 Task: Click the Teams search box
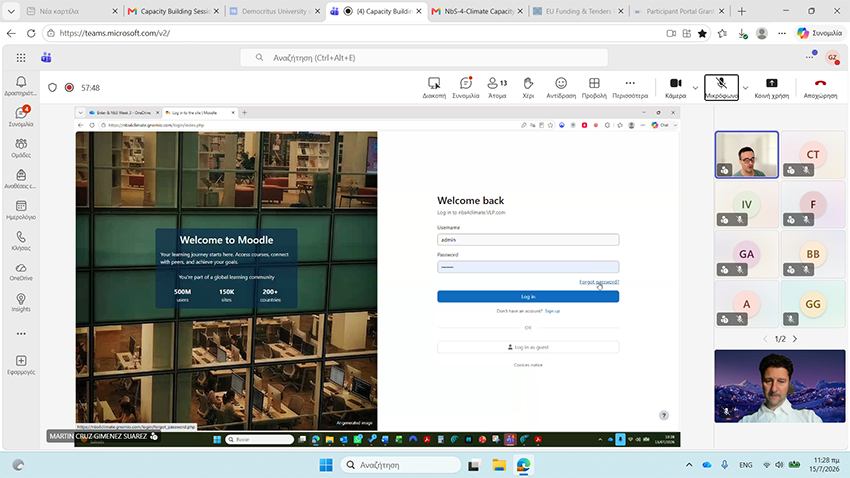pos(424,57)
